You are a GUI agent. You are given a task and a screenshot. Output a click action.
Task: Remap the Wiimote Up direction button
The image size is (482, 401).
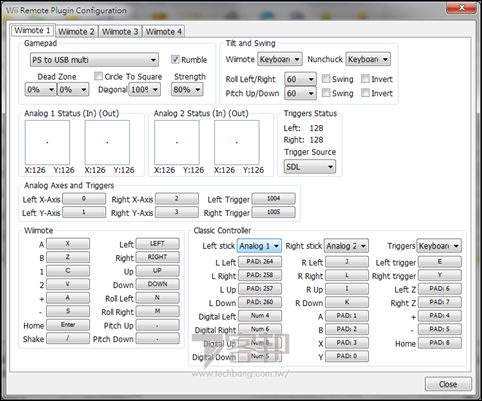coord(158,271)
